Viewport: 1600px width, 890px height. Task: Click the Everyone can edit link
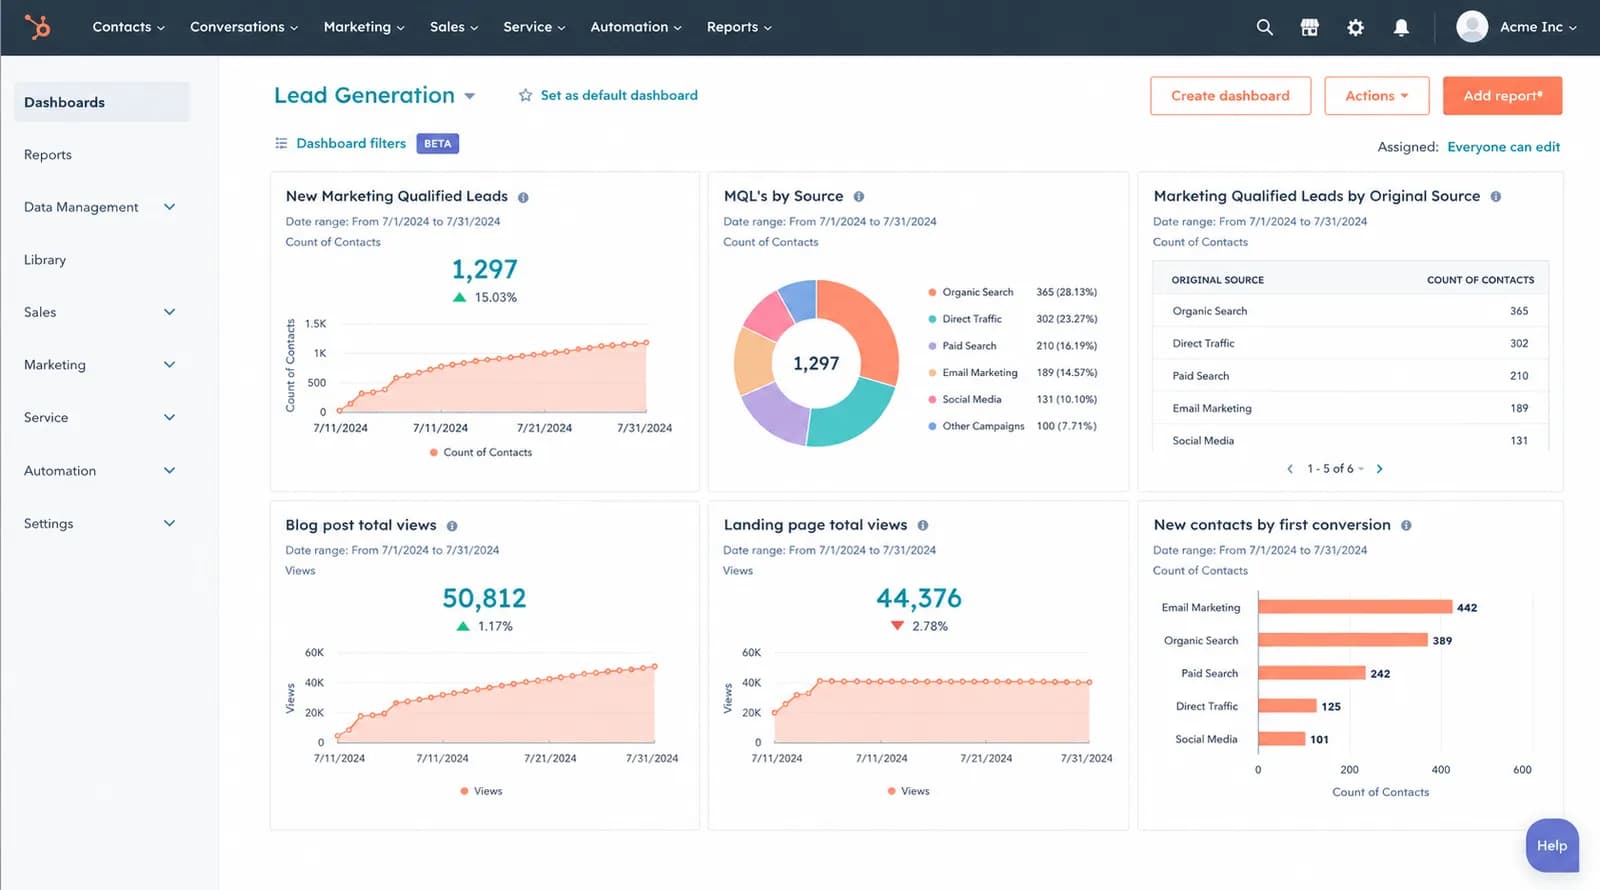(1503, 146)
